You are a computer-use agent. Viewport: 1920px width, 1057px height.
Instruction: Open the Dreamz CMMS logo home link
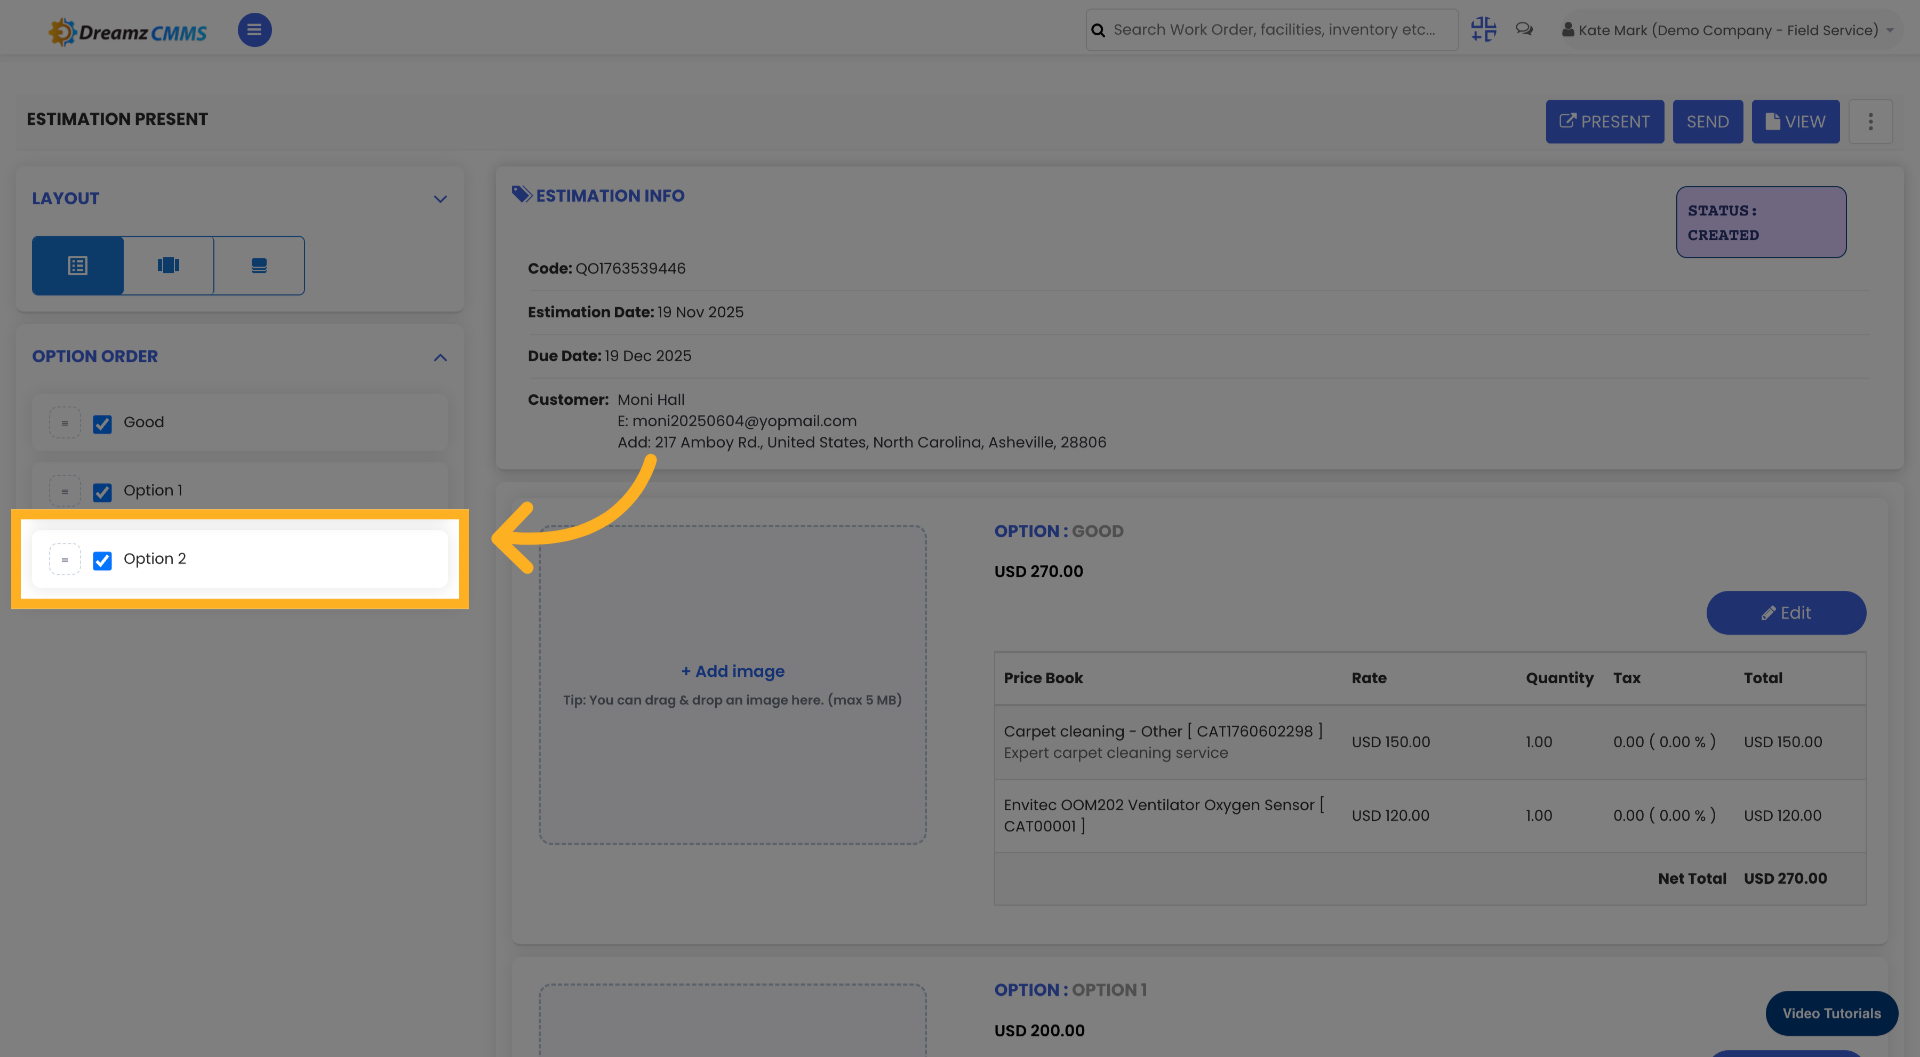point(127,32)
